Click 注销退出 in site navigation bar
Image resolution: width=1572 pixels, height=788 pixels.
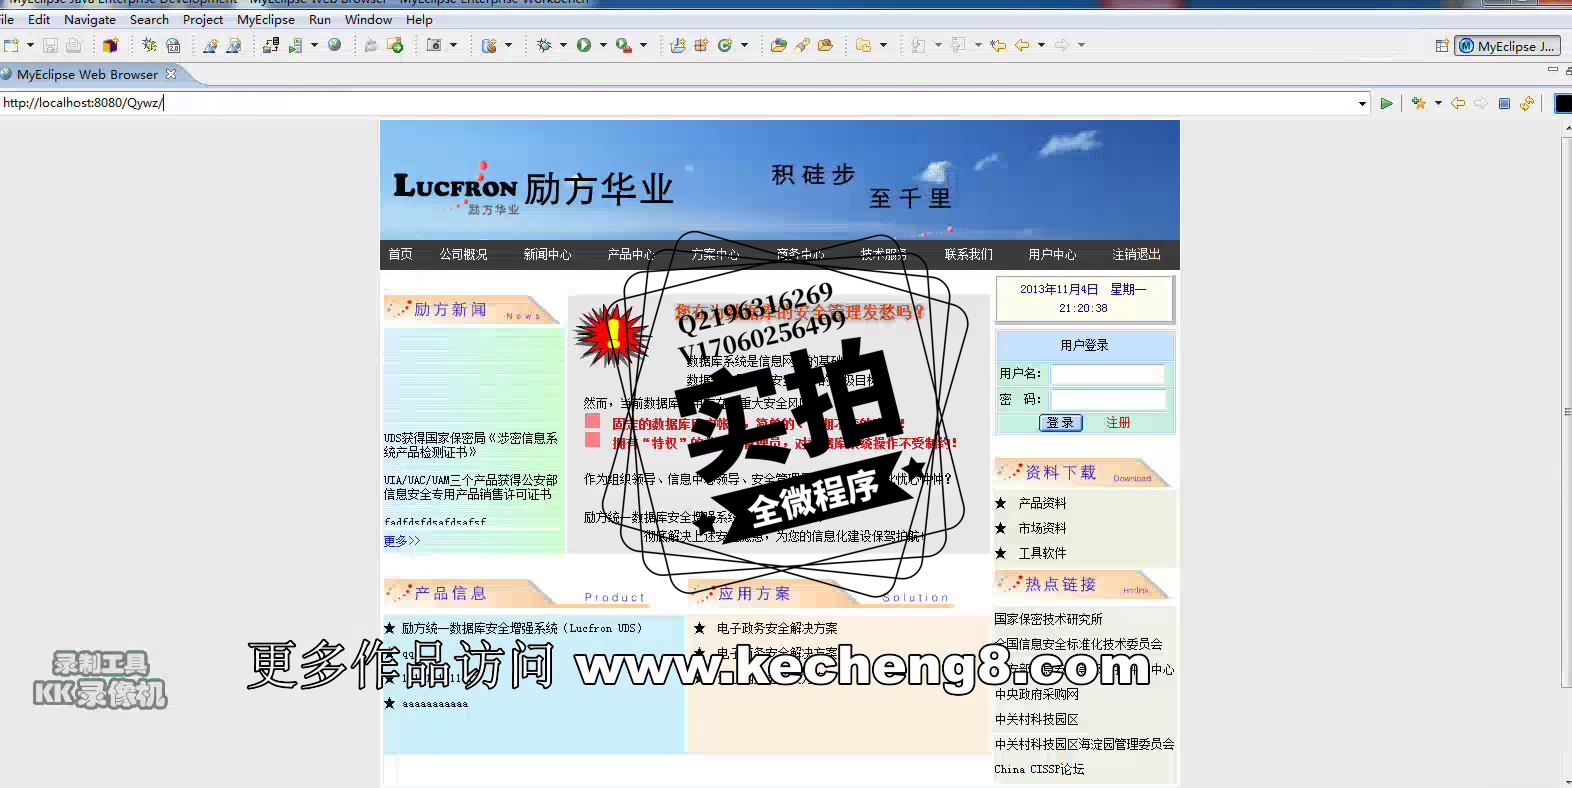tap(1137, 254)
